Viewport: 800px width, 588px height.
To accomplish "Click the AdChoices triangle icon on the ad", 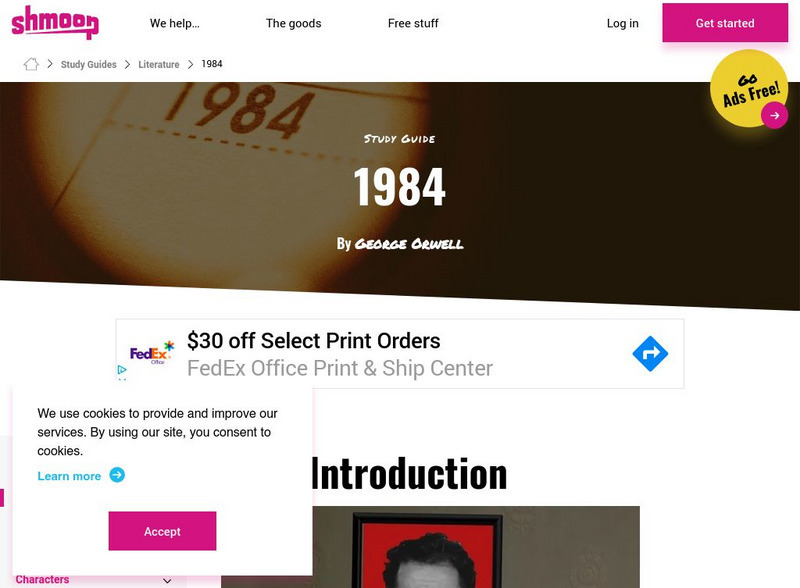I will pos(123,369).
